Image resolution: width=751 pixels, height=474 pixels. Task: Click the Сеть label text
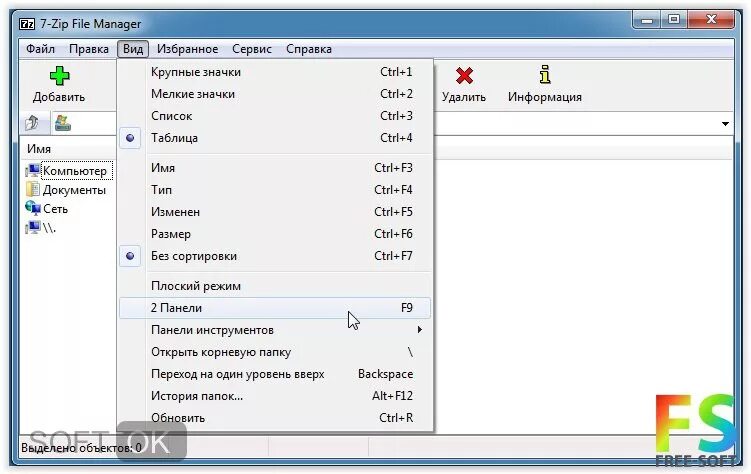pos(56,209)
